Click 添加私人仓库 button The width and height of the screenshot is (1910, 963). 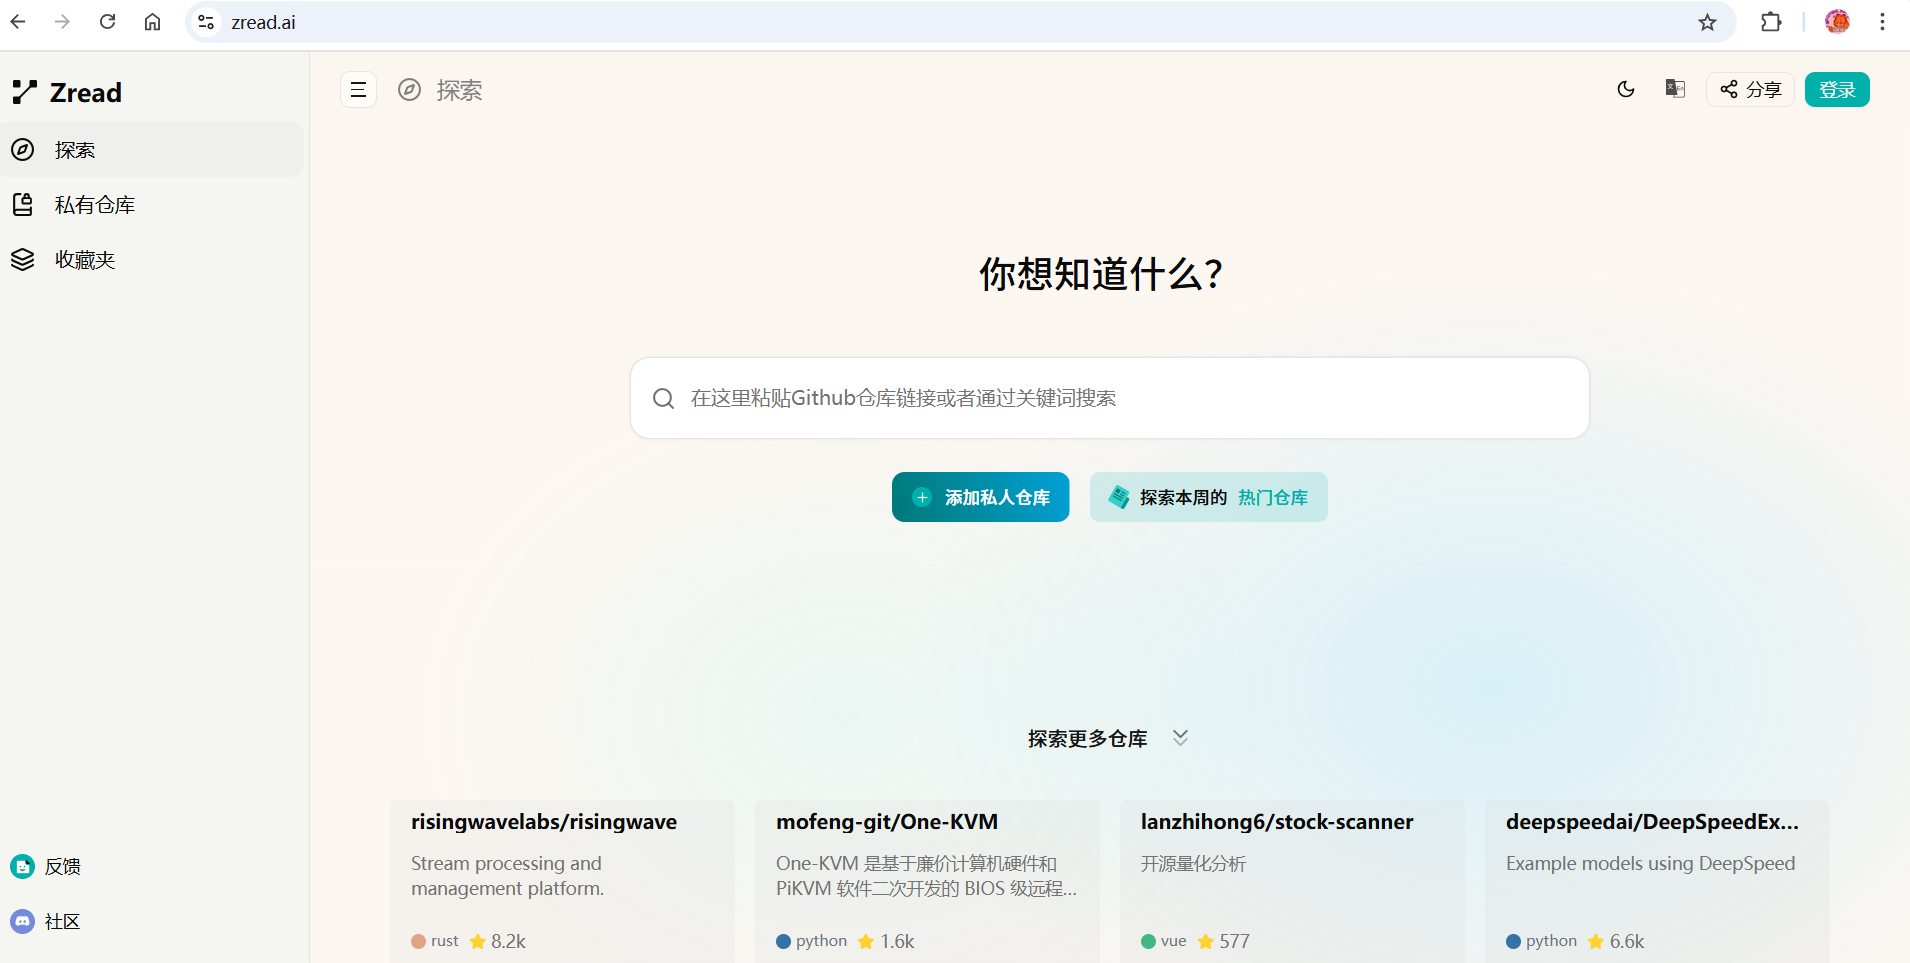[980, 497]
